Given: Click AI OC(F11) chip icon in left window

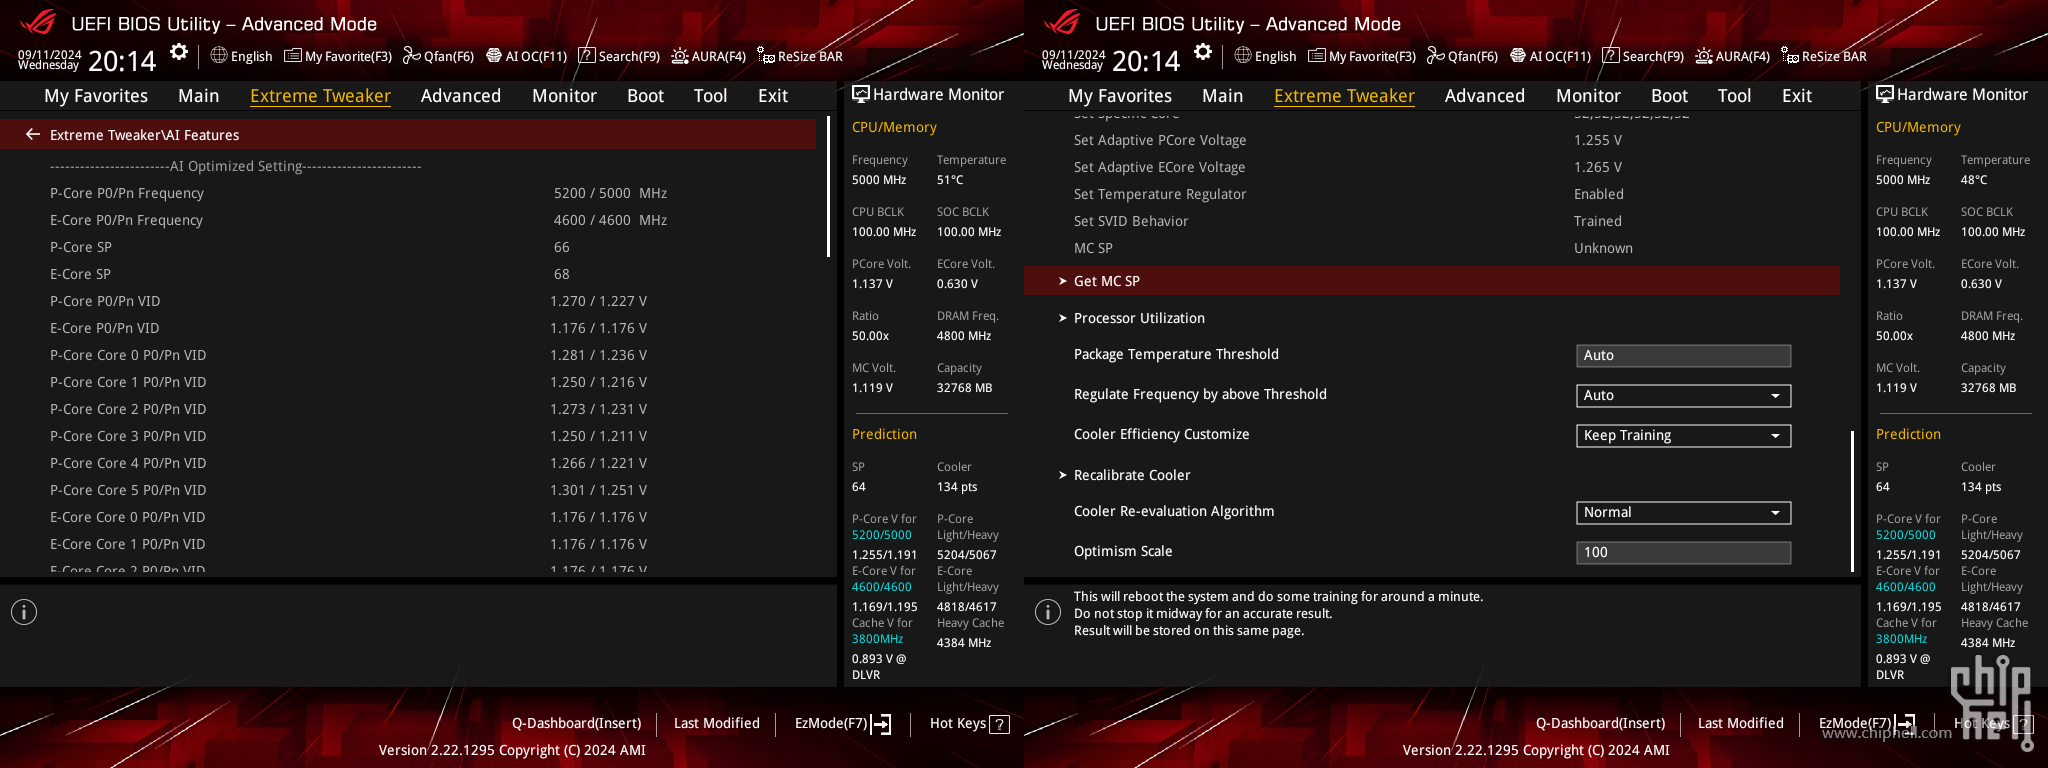Looking at the screenshot, I should [494, 56].
